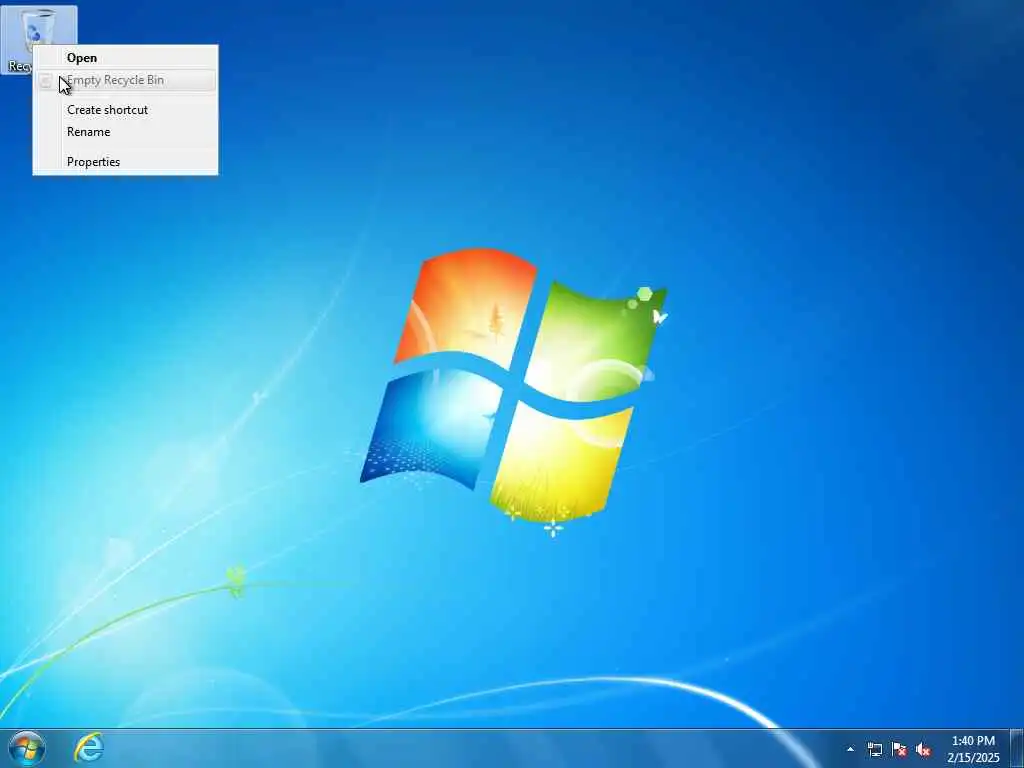Select the Recycle Bin desktop icon
Screen dimensions: 1024x768
coord(39,39)
